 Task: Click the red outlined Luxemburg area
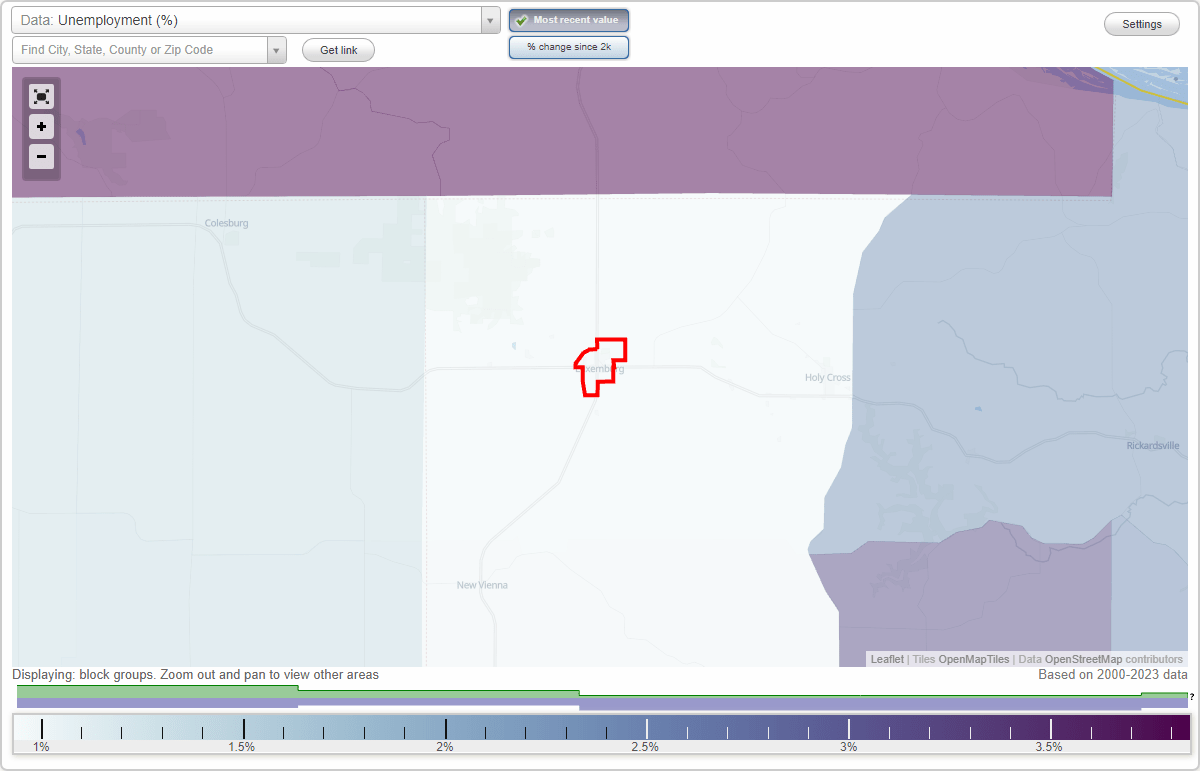tap(601, 367)
